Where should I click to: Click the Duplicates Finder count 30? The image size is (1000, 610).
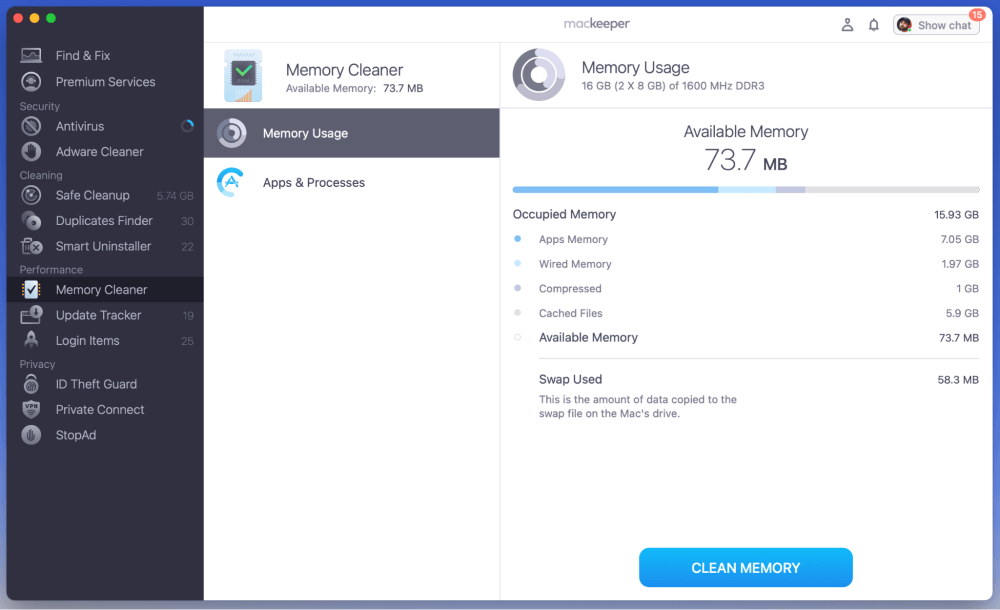coord(187,221)
